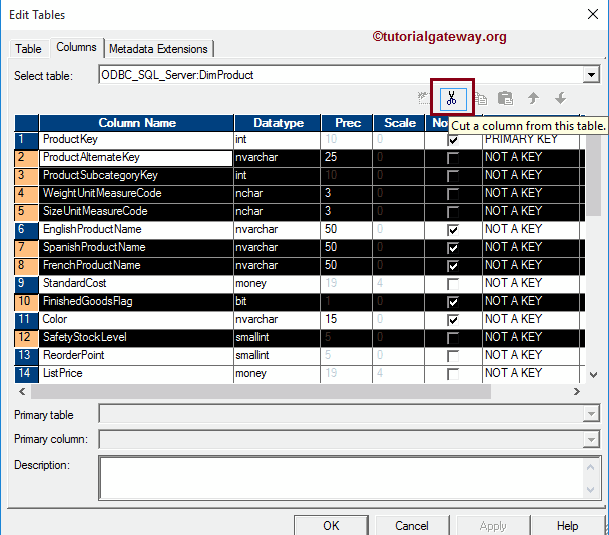Select row 9 header for StandardCost
This screenshot has width=609, height=535.
click(x=27, y=284)
